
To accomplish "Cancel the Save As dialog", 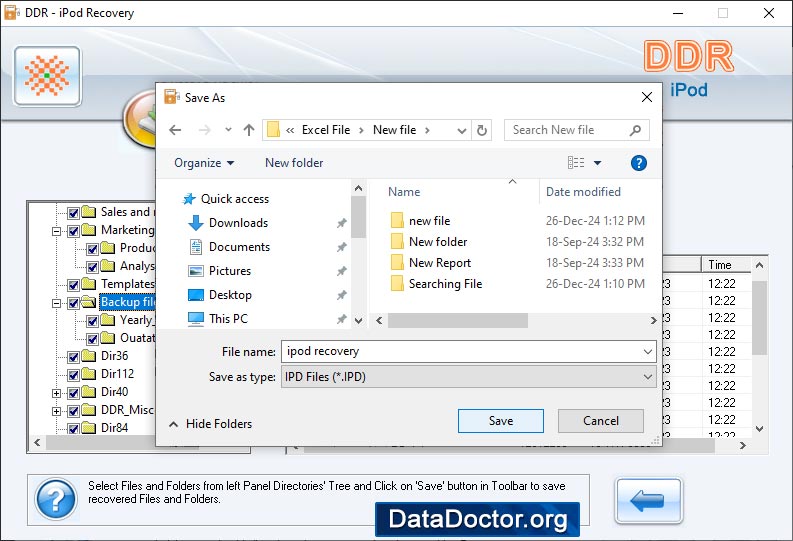I will tap(601, 421).
